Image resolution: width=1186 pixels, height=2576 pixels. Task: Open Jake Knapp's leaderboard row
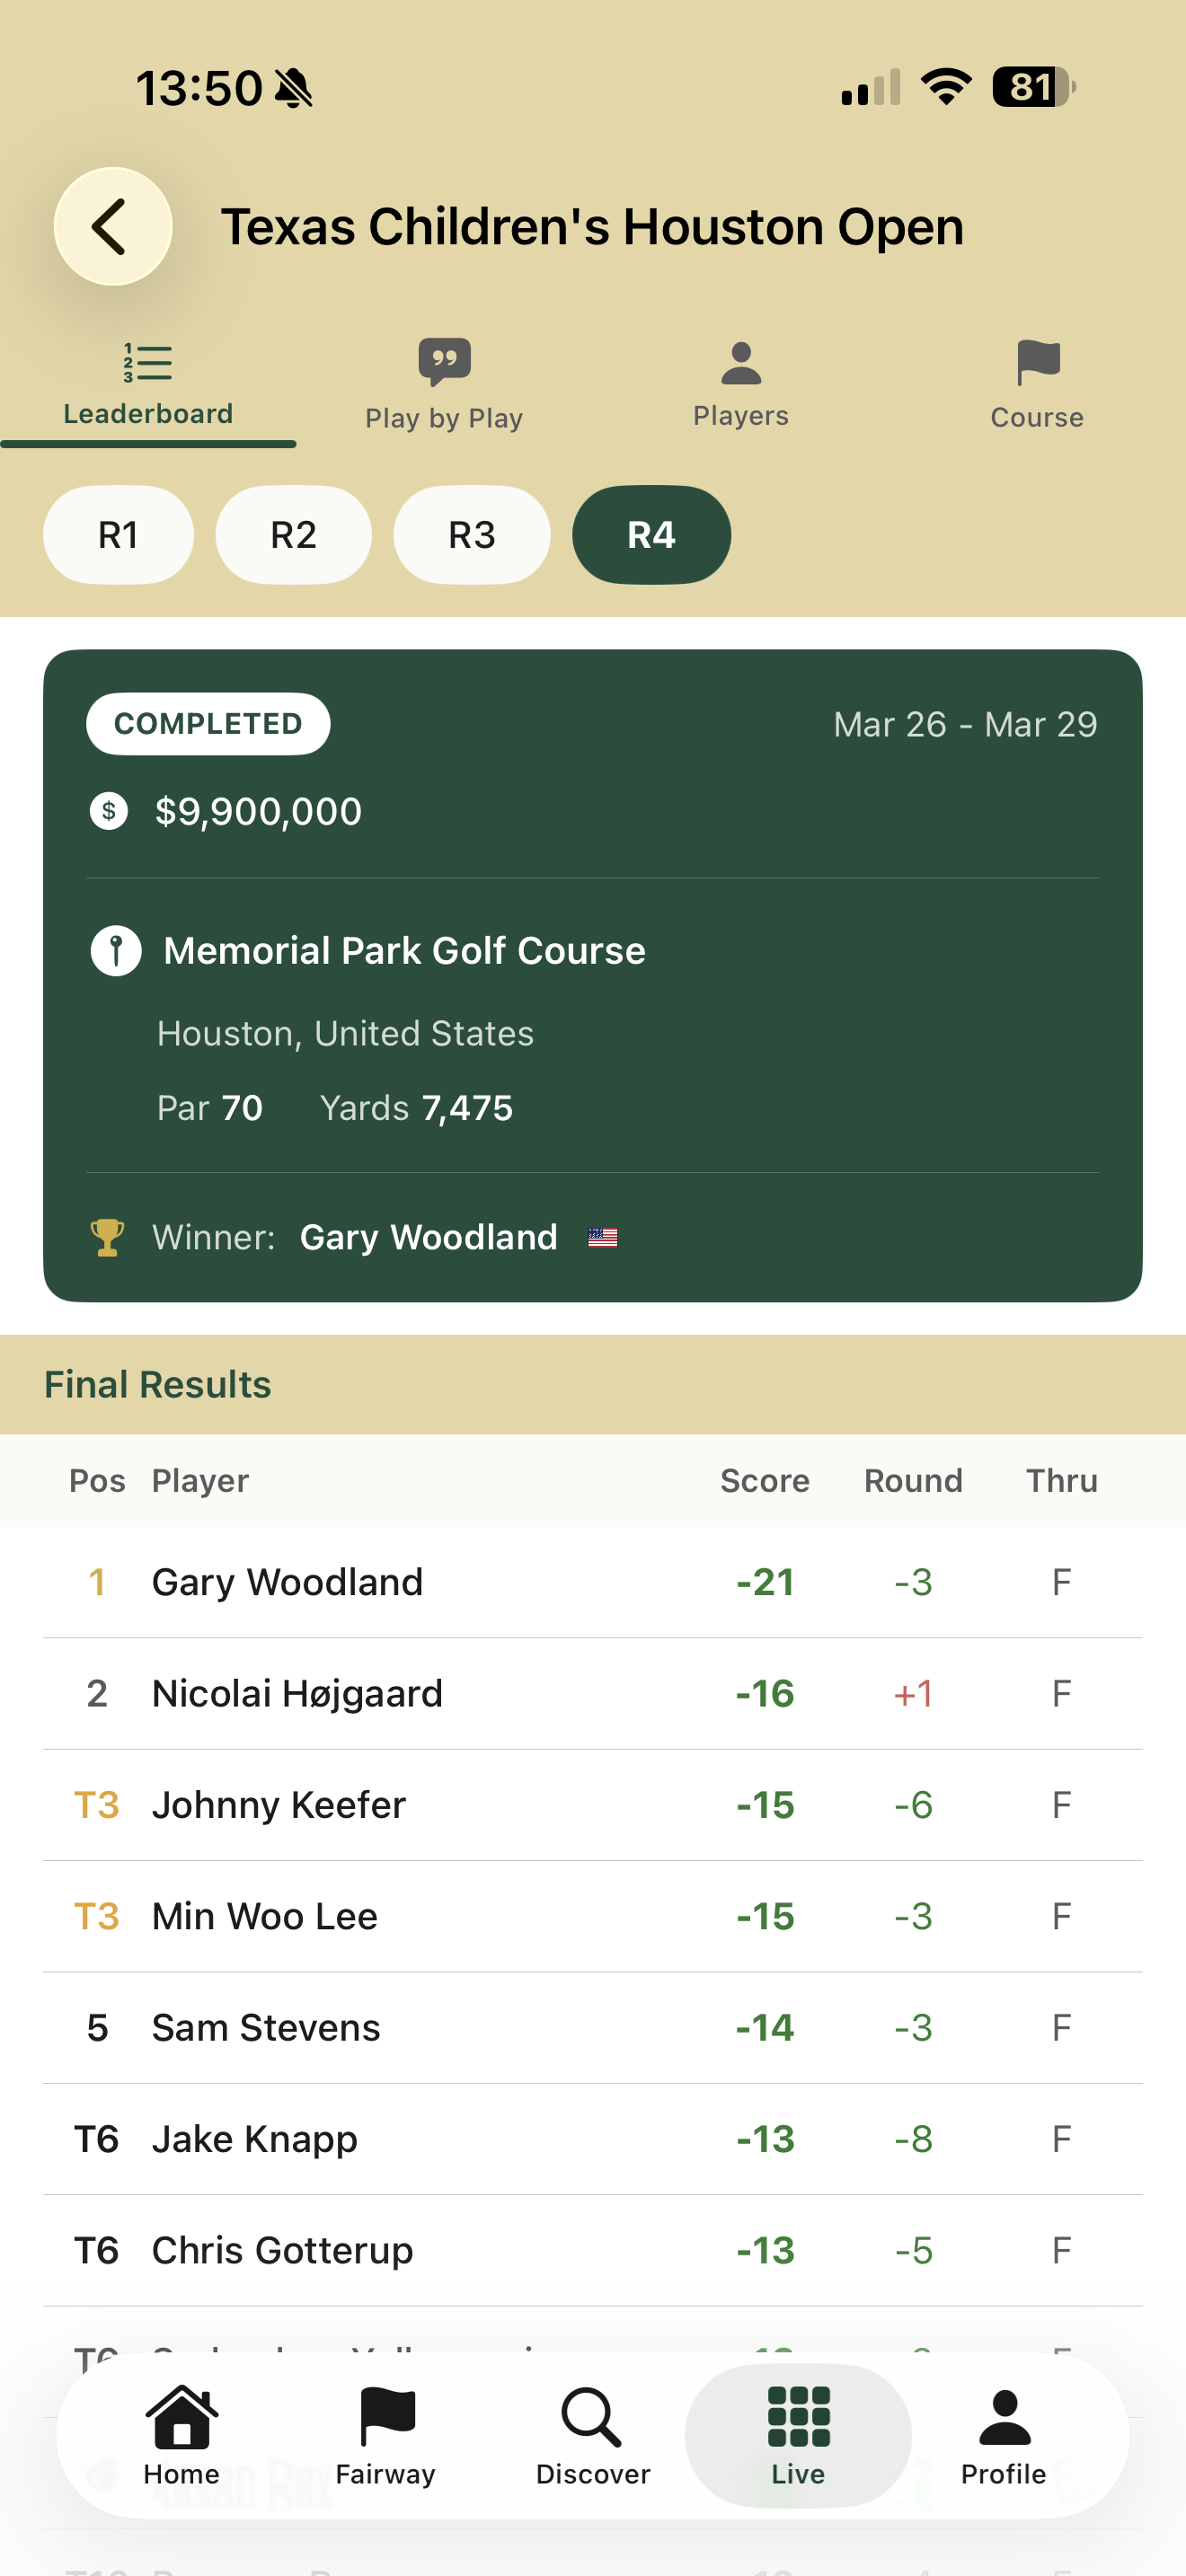[592, 2139]
